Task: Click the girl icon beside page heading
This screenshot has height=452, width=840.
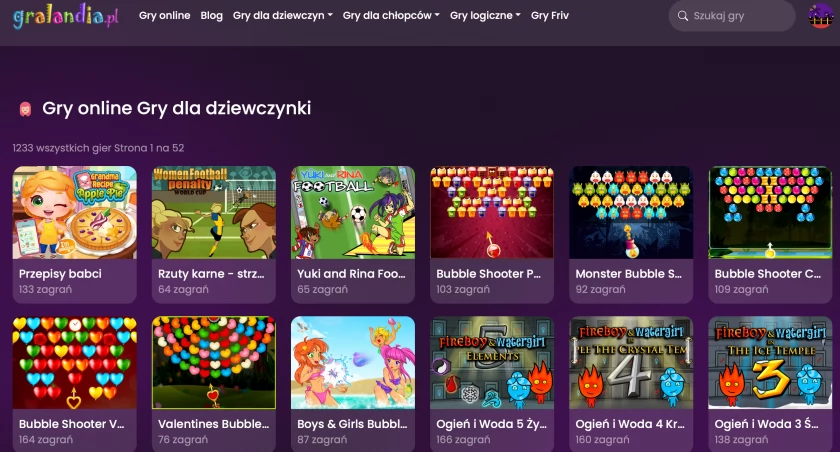Action: coord(25,109)
